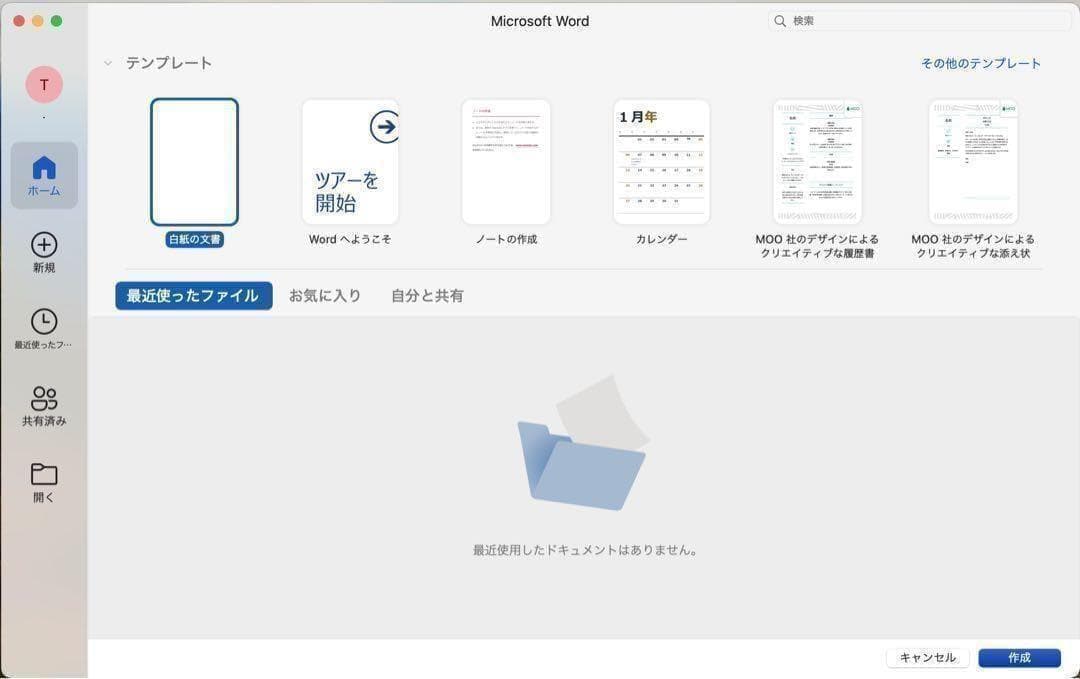Click the arrow icon on Word へようこそ template
Image resolution: width=1080 pixels, height=679 pixels.
[x=385, y=127]
